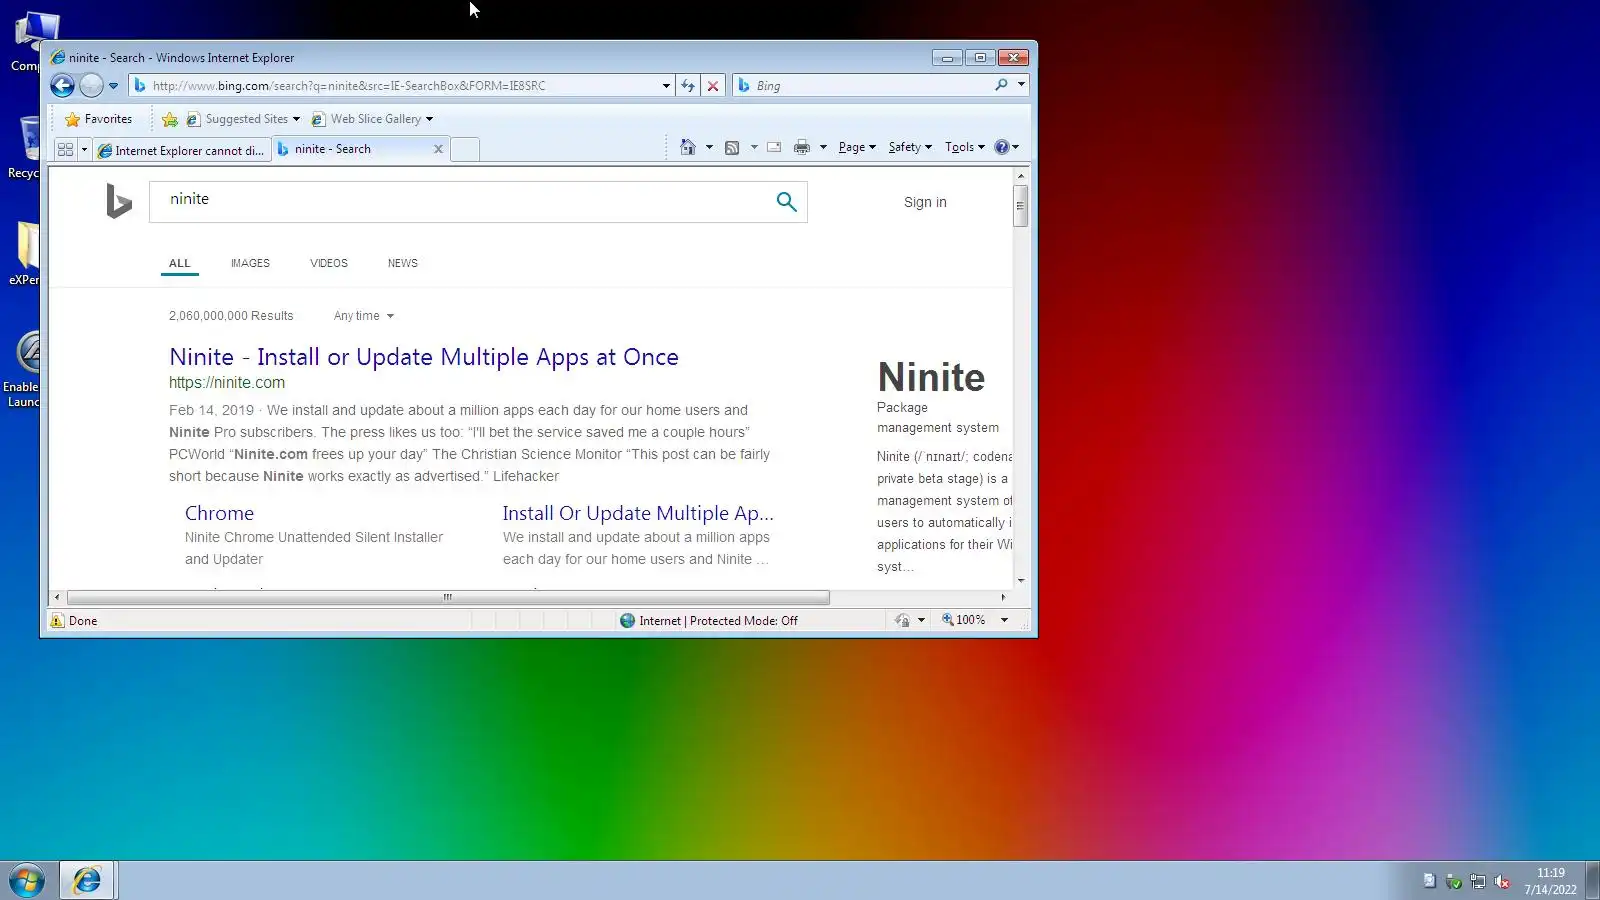Switch to the IMAGES results tab

tap(250, 263)
